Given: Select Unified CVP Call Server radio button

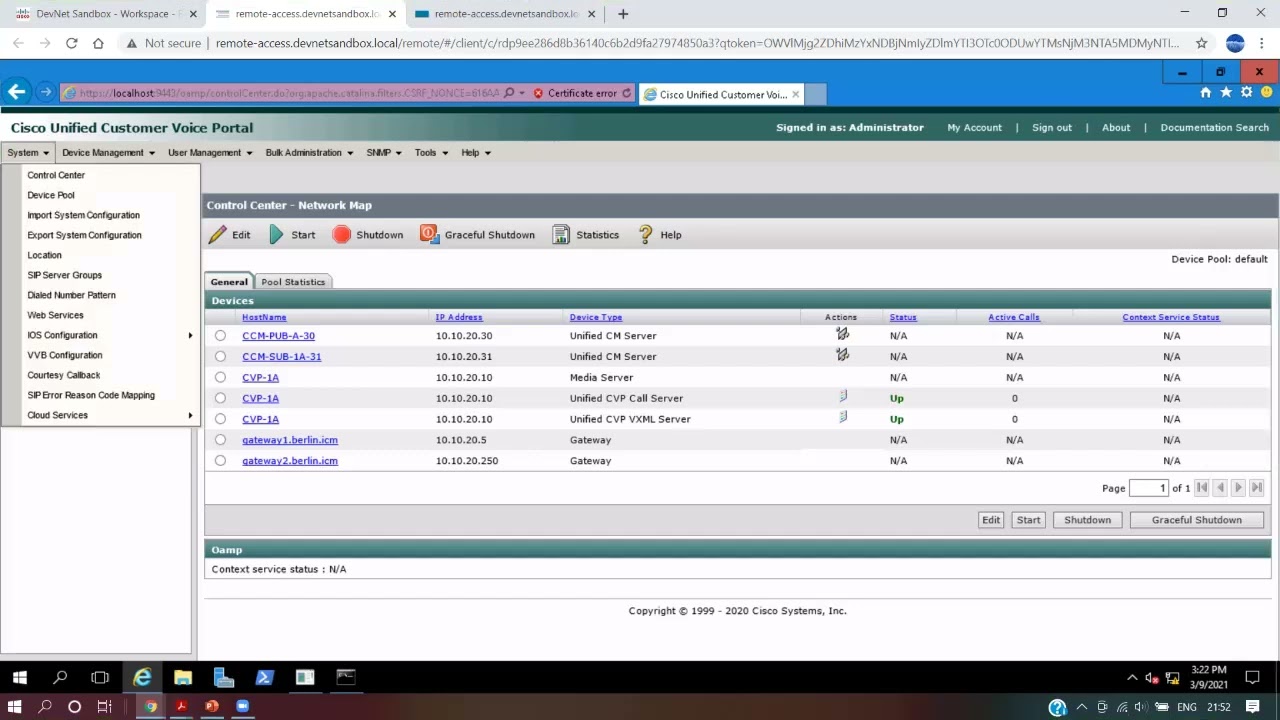Looking at the screenshot, I should (x=220, y=398).
